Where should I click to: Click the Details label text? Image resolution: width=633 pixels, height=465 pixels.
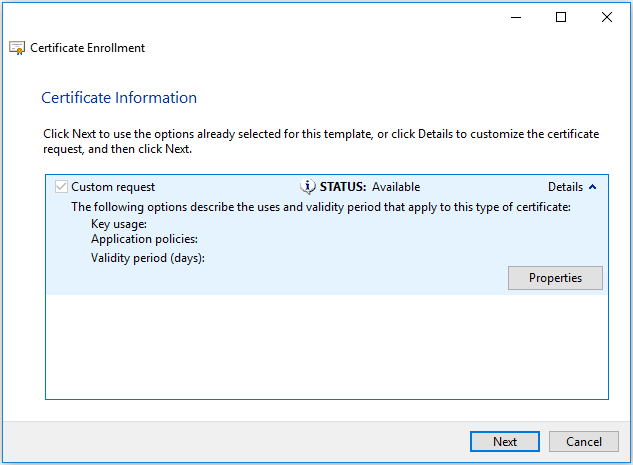(565, 187)
